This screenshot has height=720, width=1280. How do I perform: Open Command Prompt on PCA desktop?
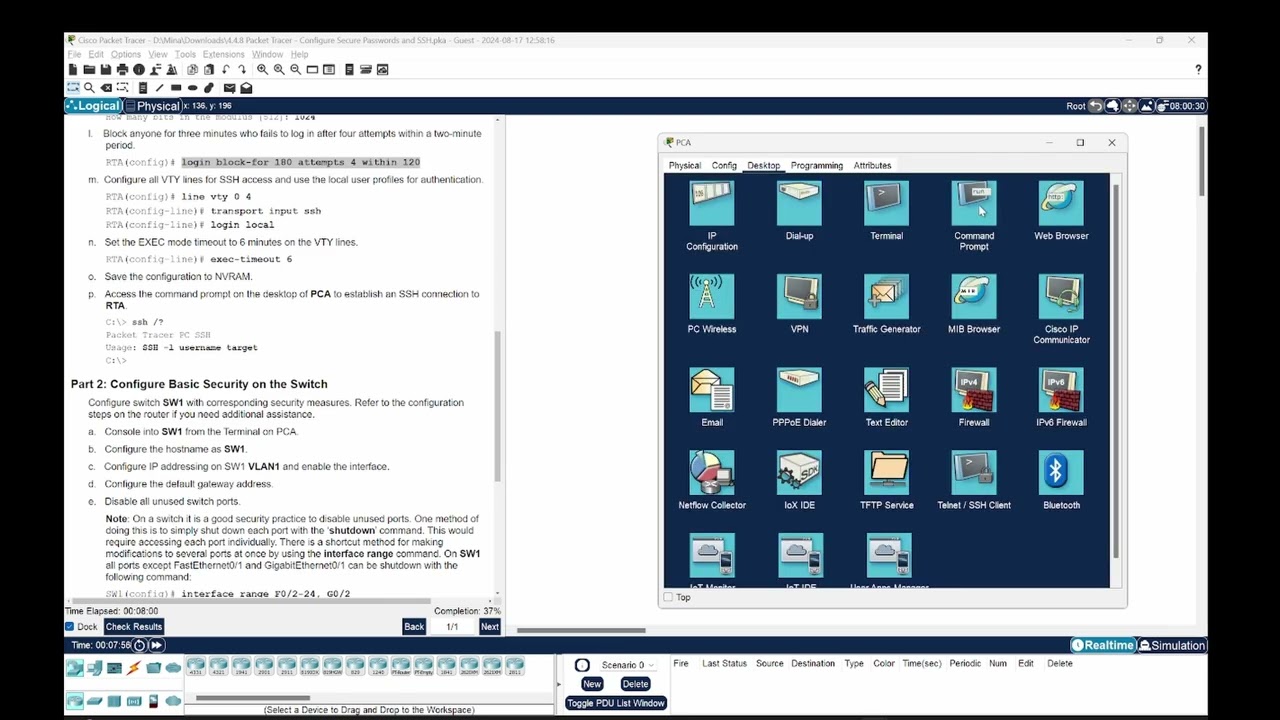973,204
